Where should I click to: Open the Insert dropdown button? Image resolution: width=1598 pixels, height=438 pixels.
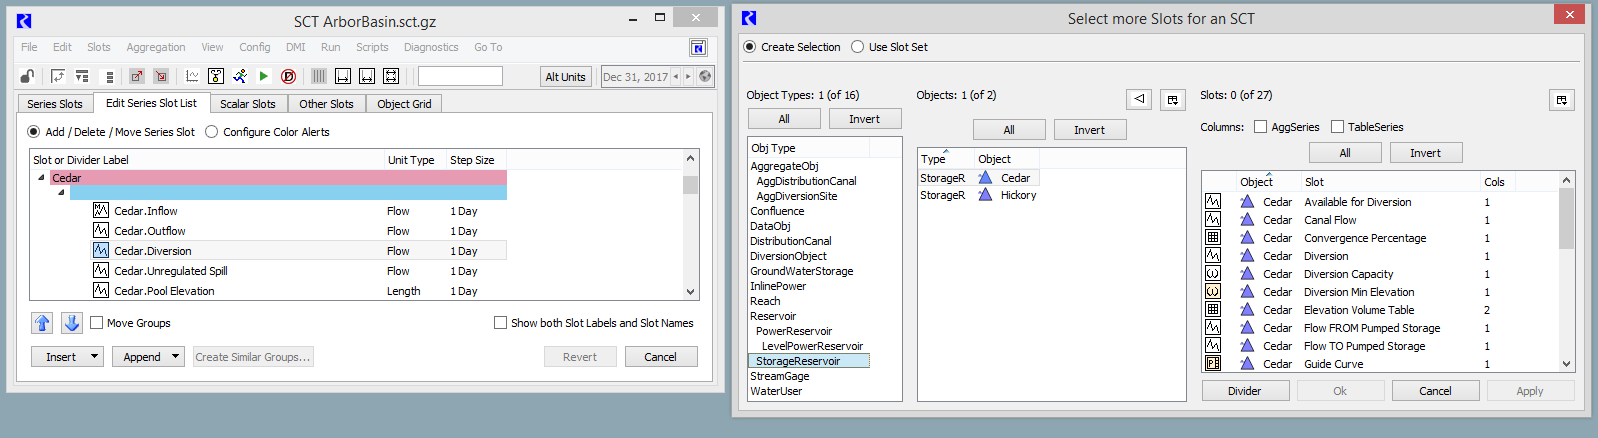click(67, 357)
